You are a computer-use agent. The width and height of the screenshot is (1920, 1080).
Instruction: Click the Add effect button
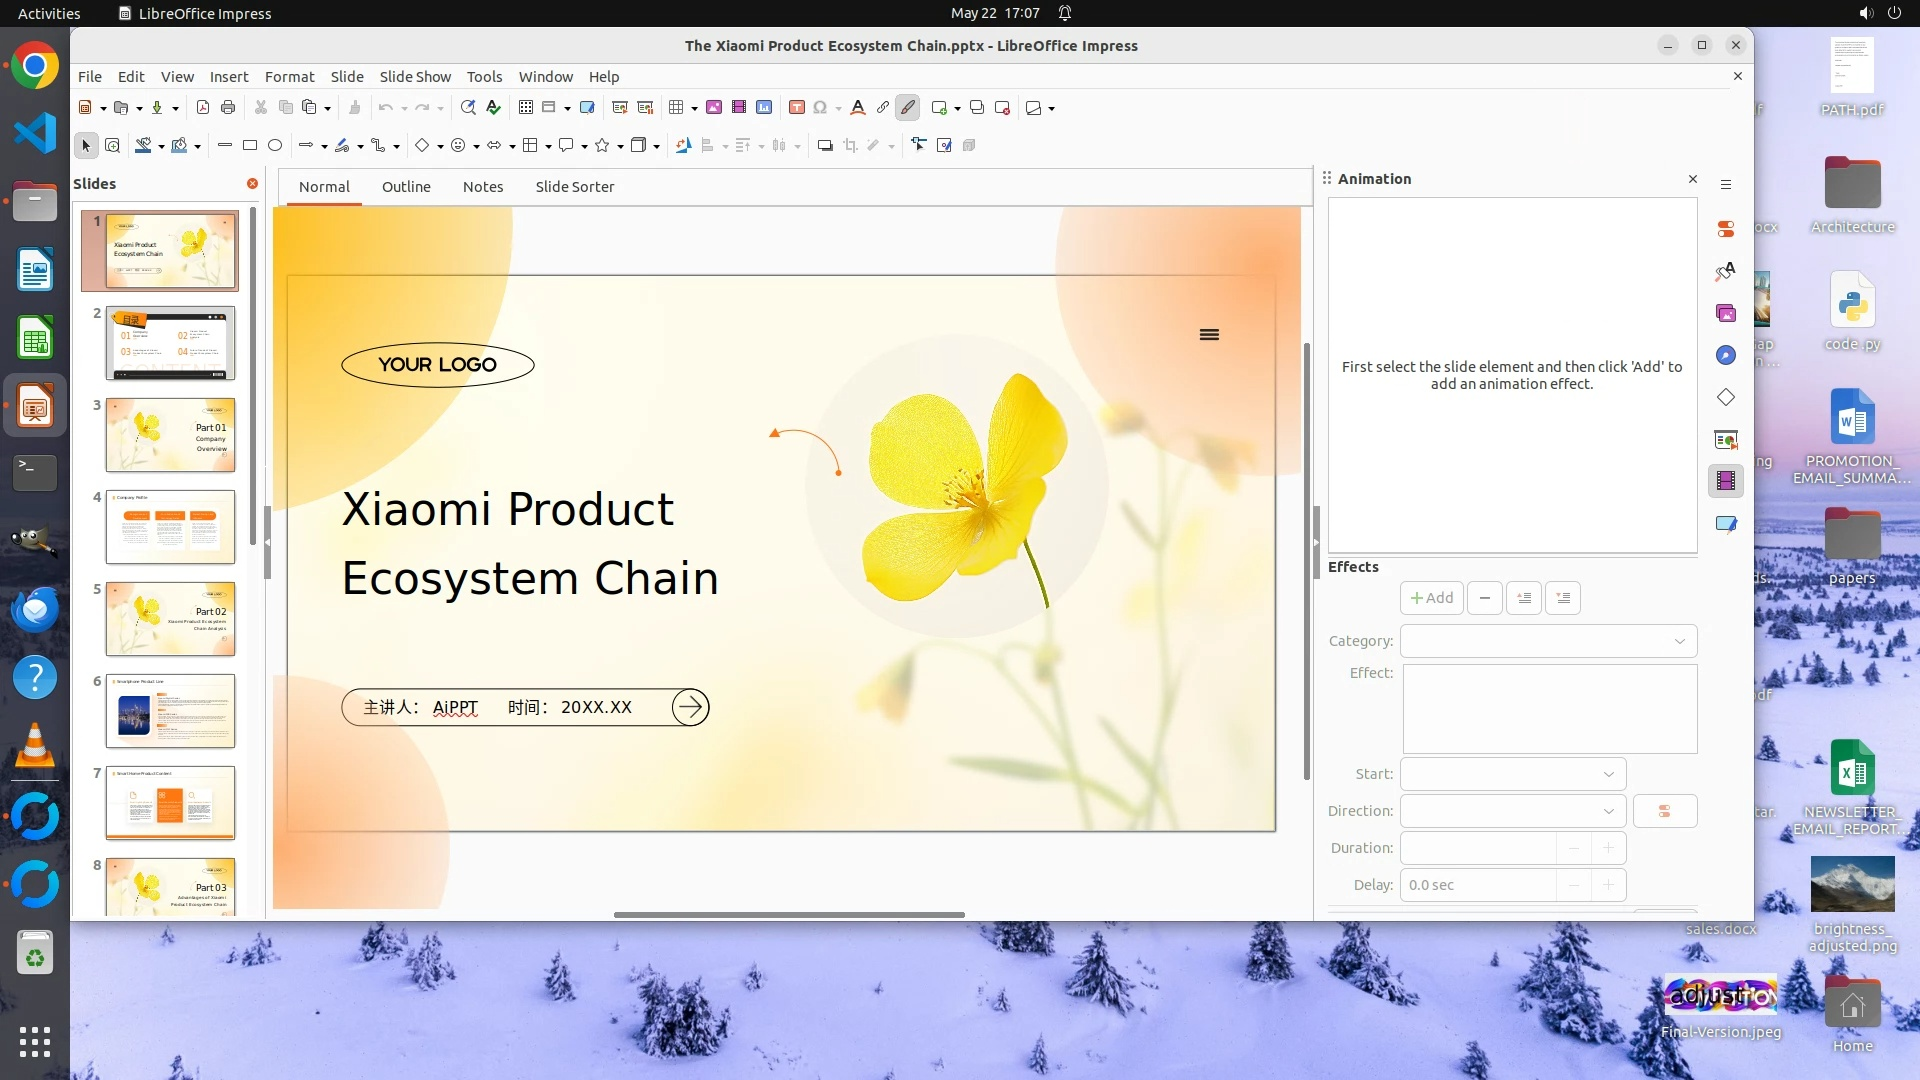[1431, 598]
